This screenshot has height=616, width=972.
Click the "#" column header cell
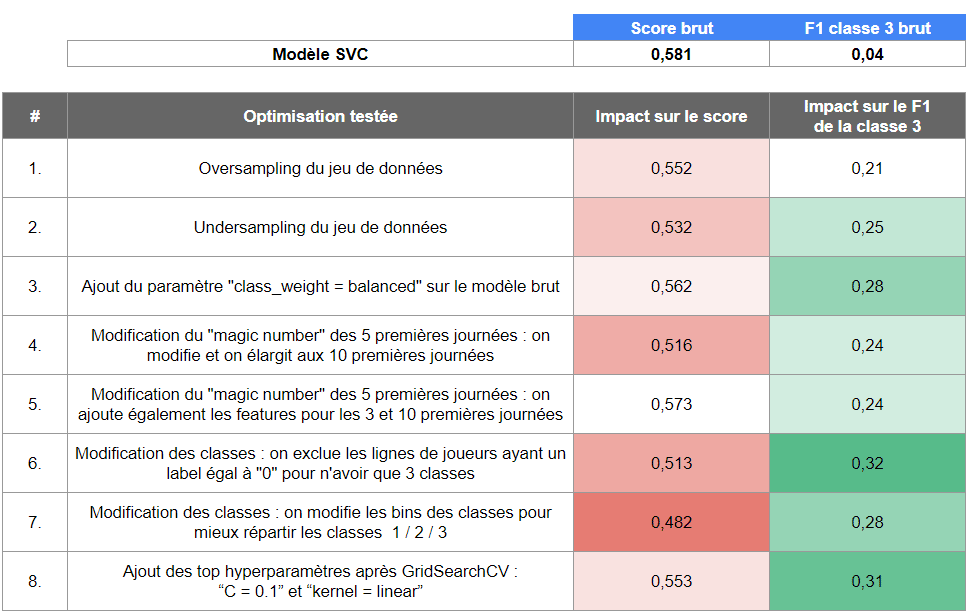click(x=35, y=116)
